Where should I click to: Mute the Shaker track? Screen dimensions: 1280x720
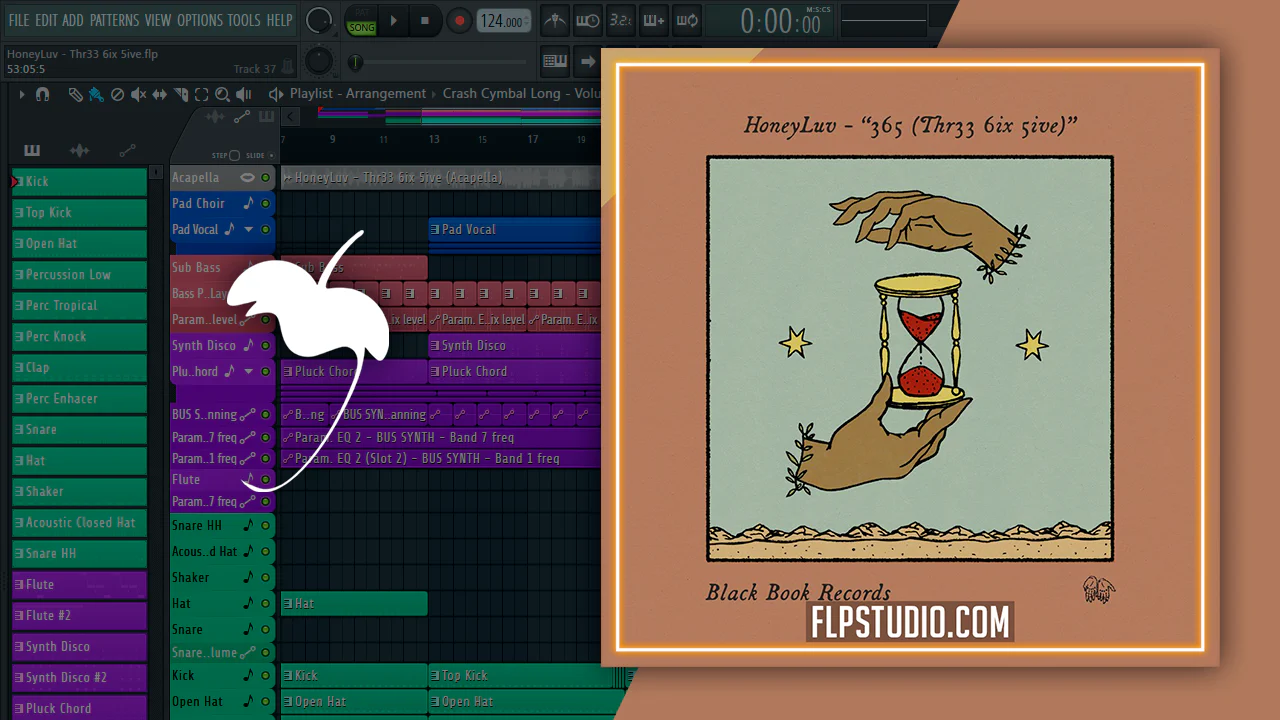[x=266, y=578]
